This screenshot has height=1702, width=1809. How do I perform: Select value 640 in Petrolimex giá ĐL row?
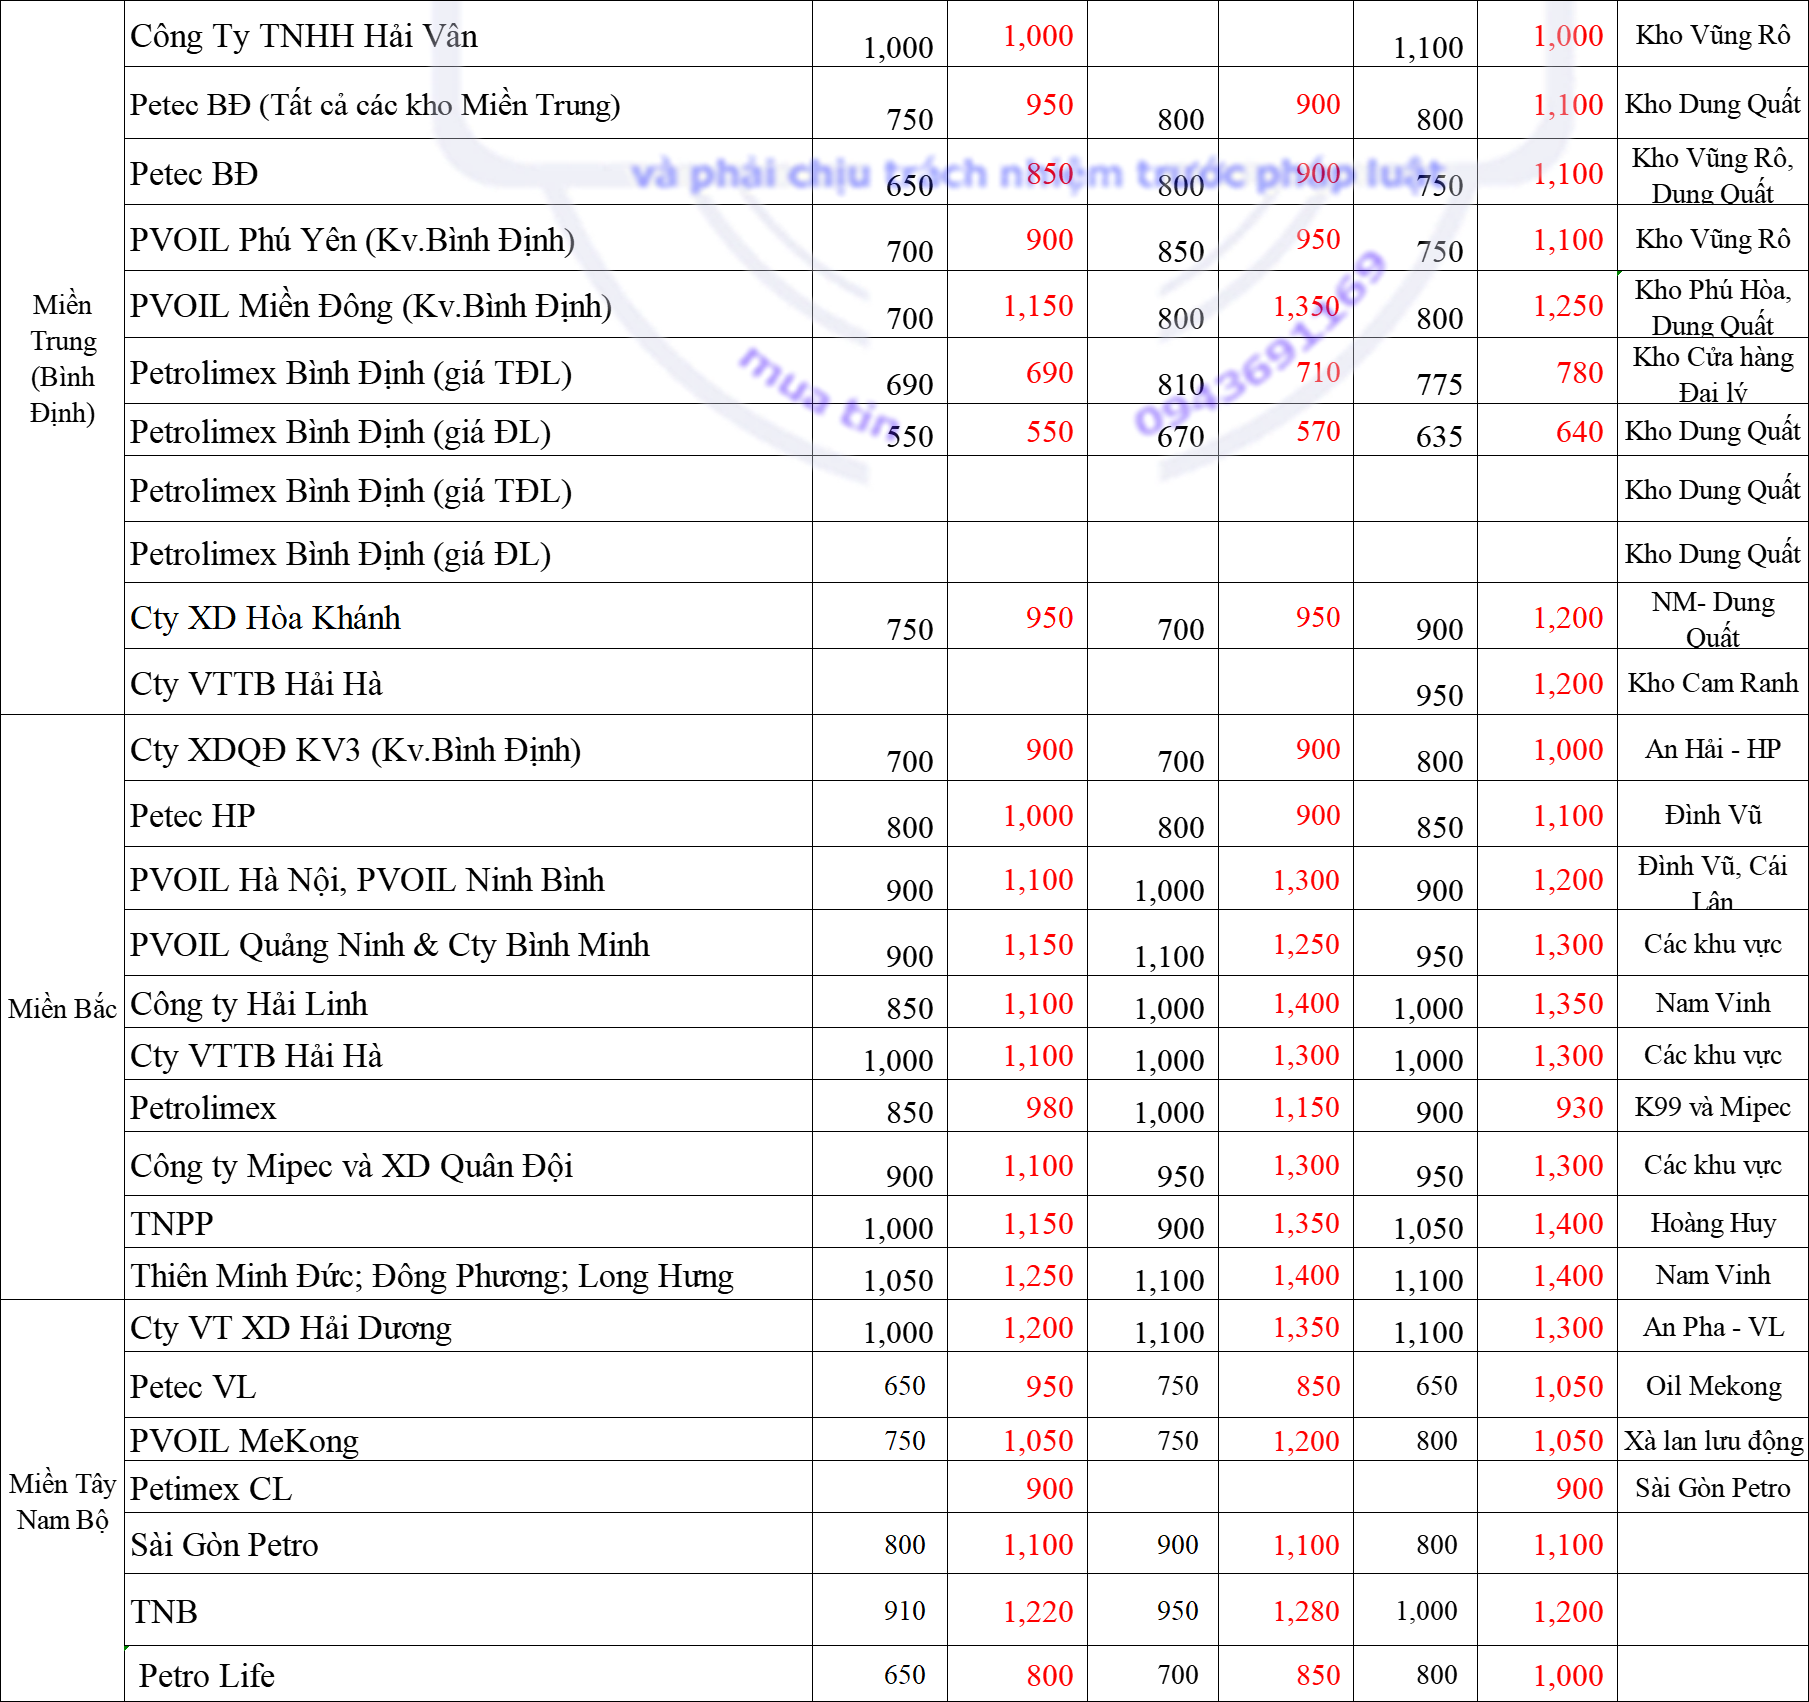1579,432
